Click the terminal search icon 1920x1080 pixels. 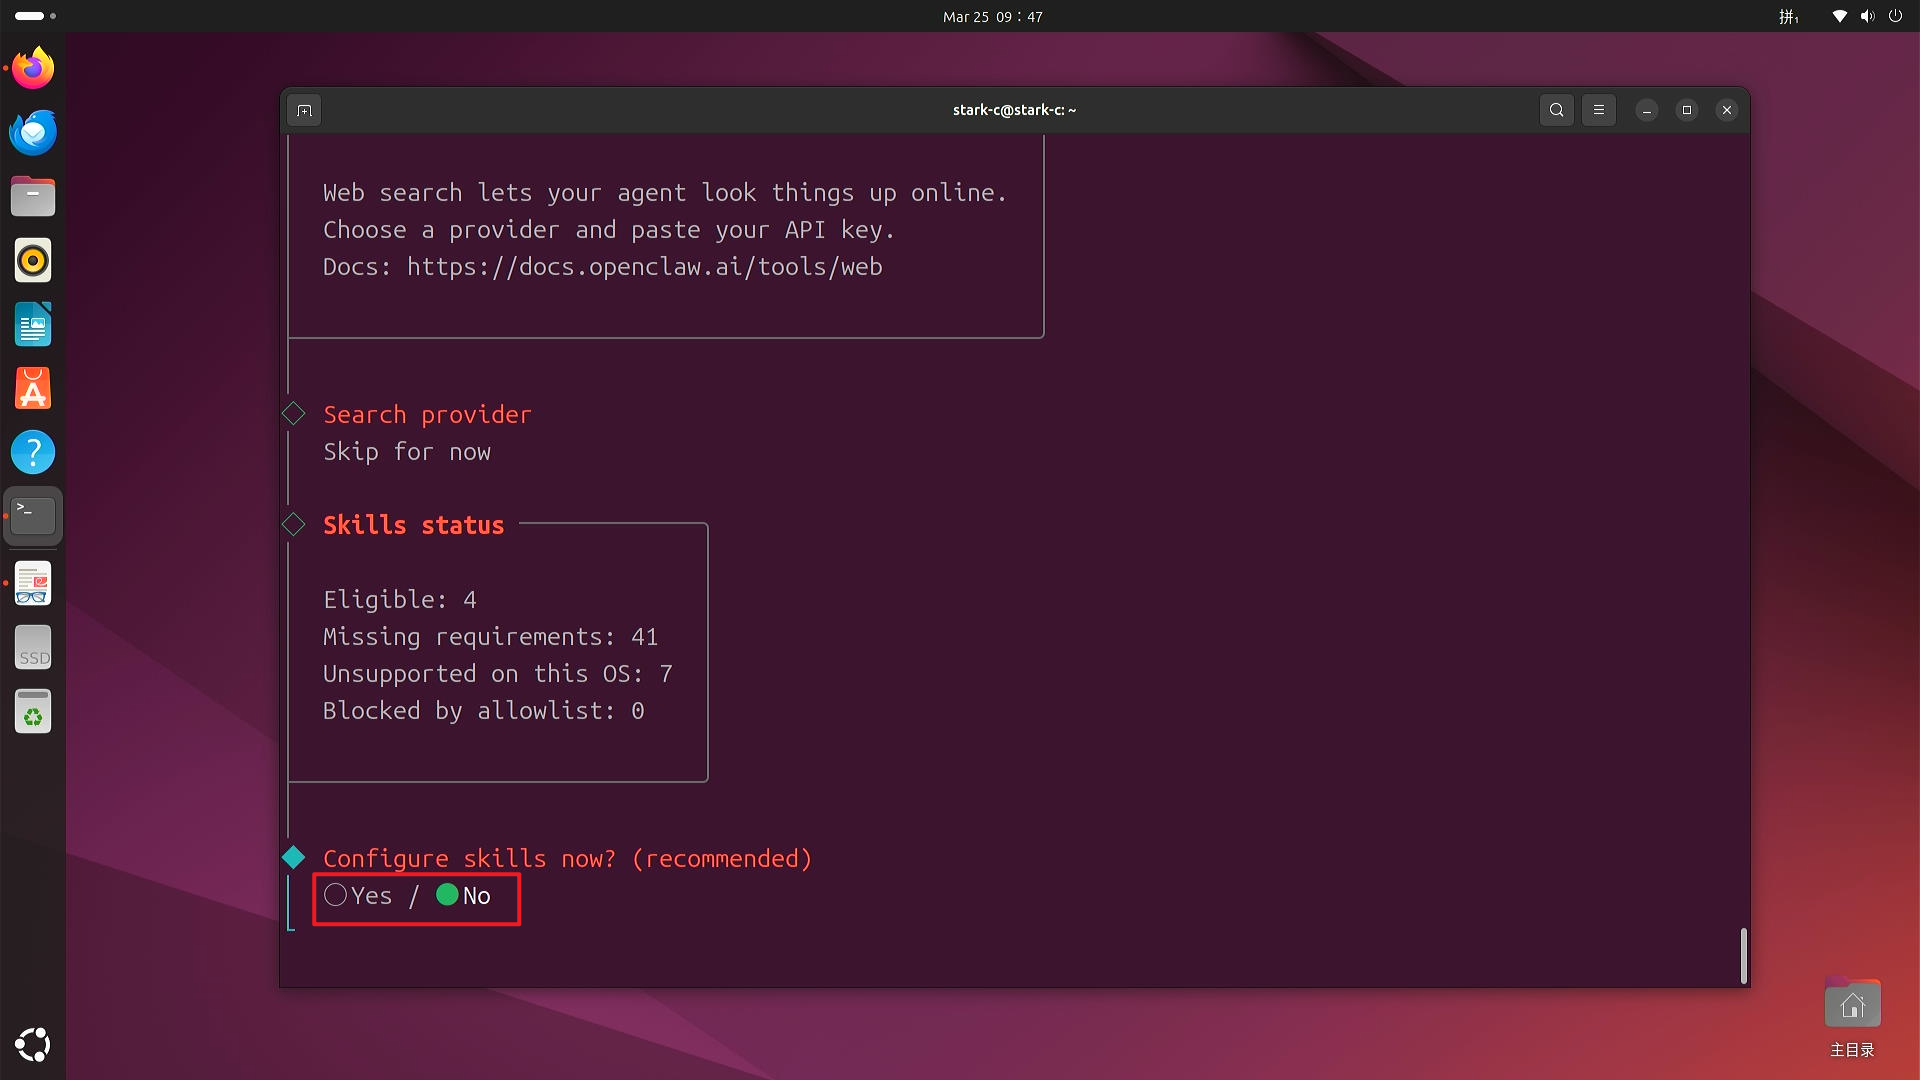(1556, 110)
